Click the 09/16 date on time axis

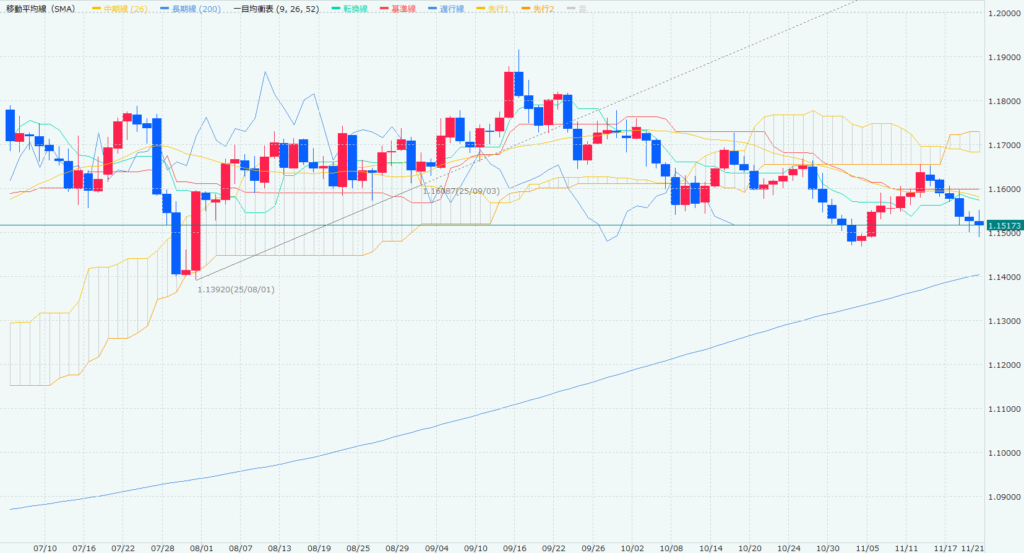516,549
